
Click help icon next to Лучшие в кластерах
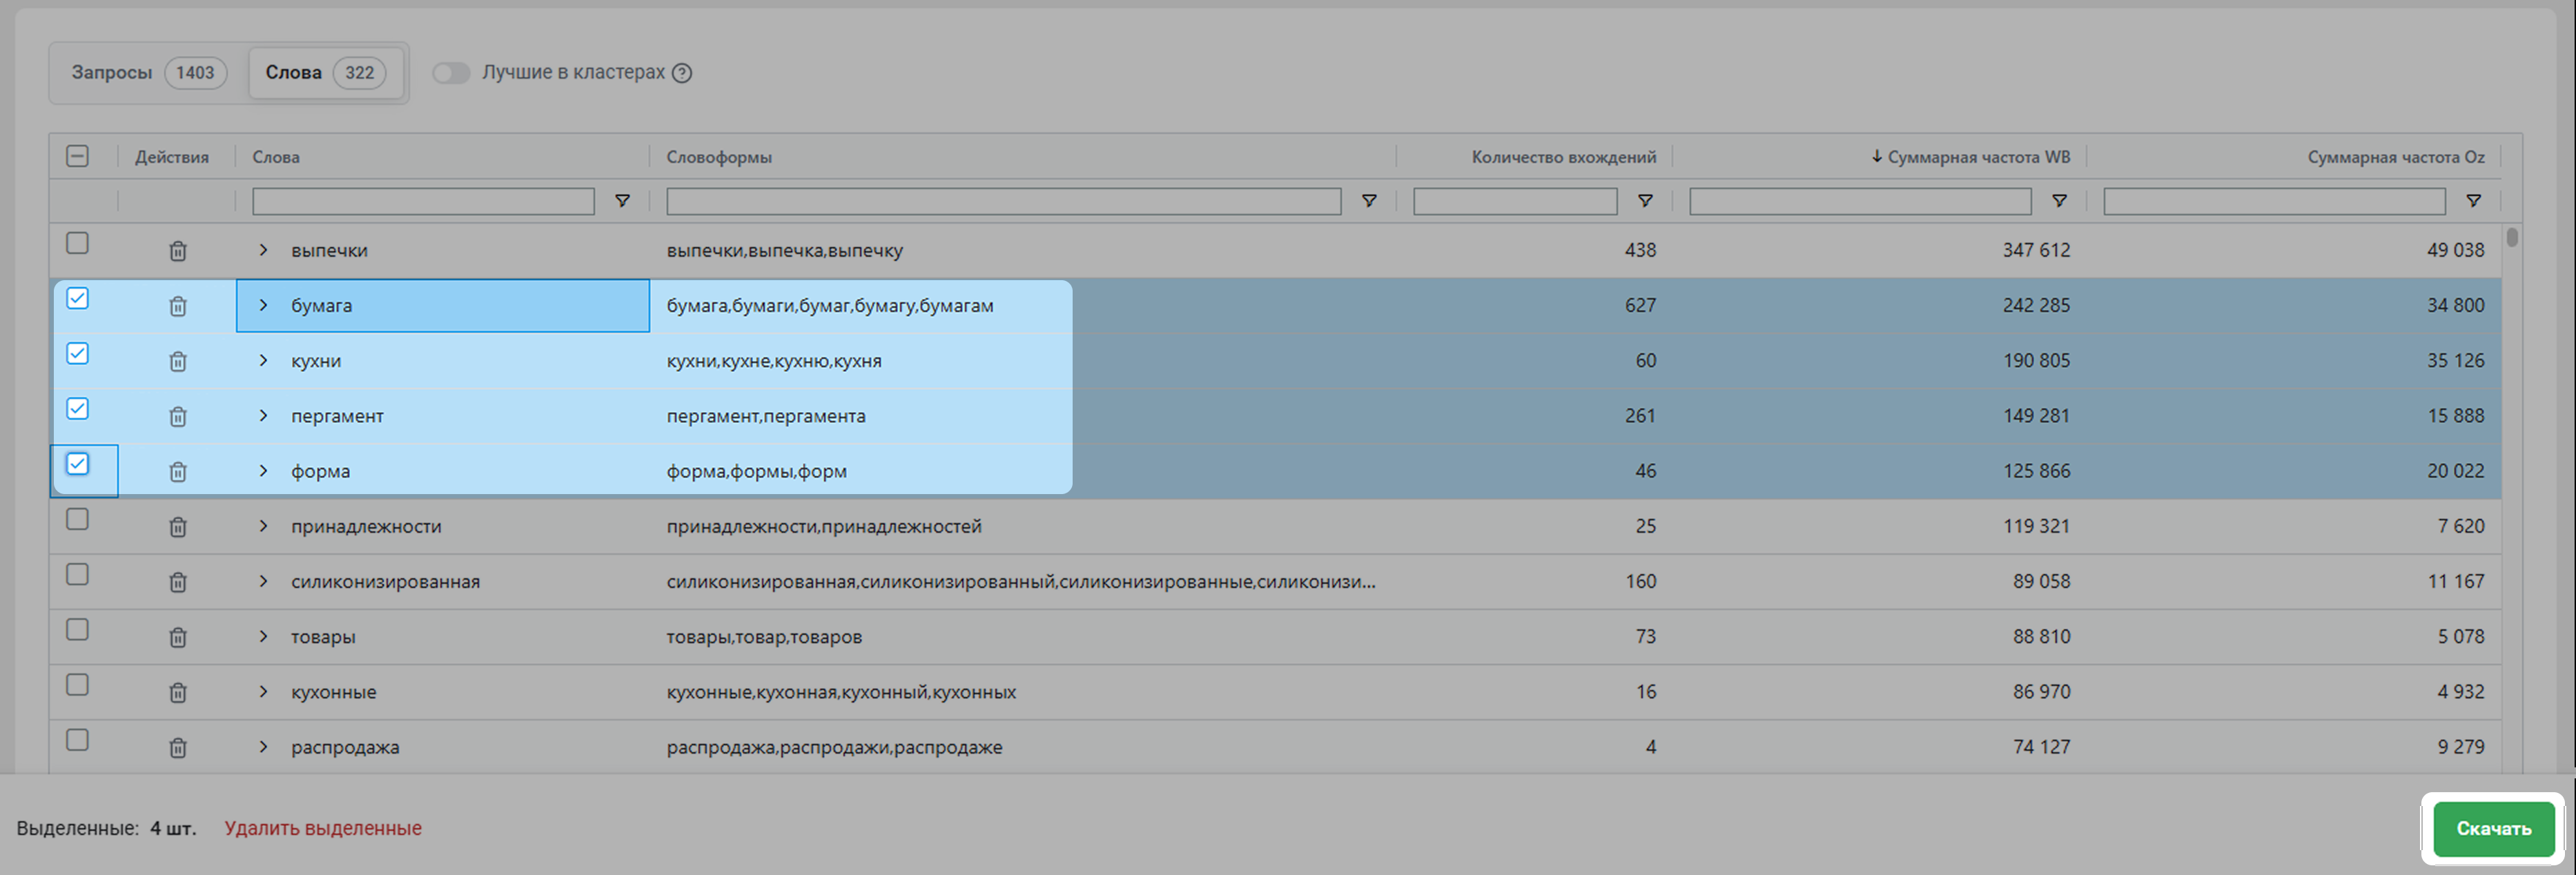point(682,73)
